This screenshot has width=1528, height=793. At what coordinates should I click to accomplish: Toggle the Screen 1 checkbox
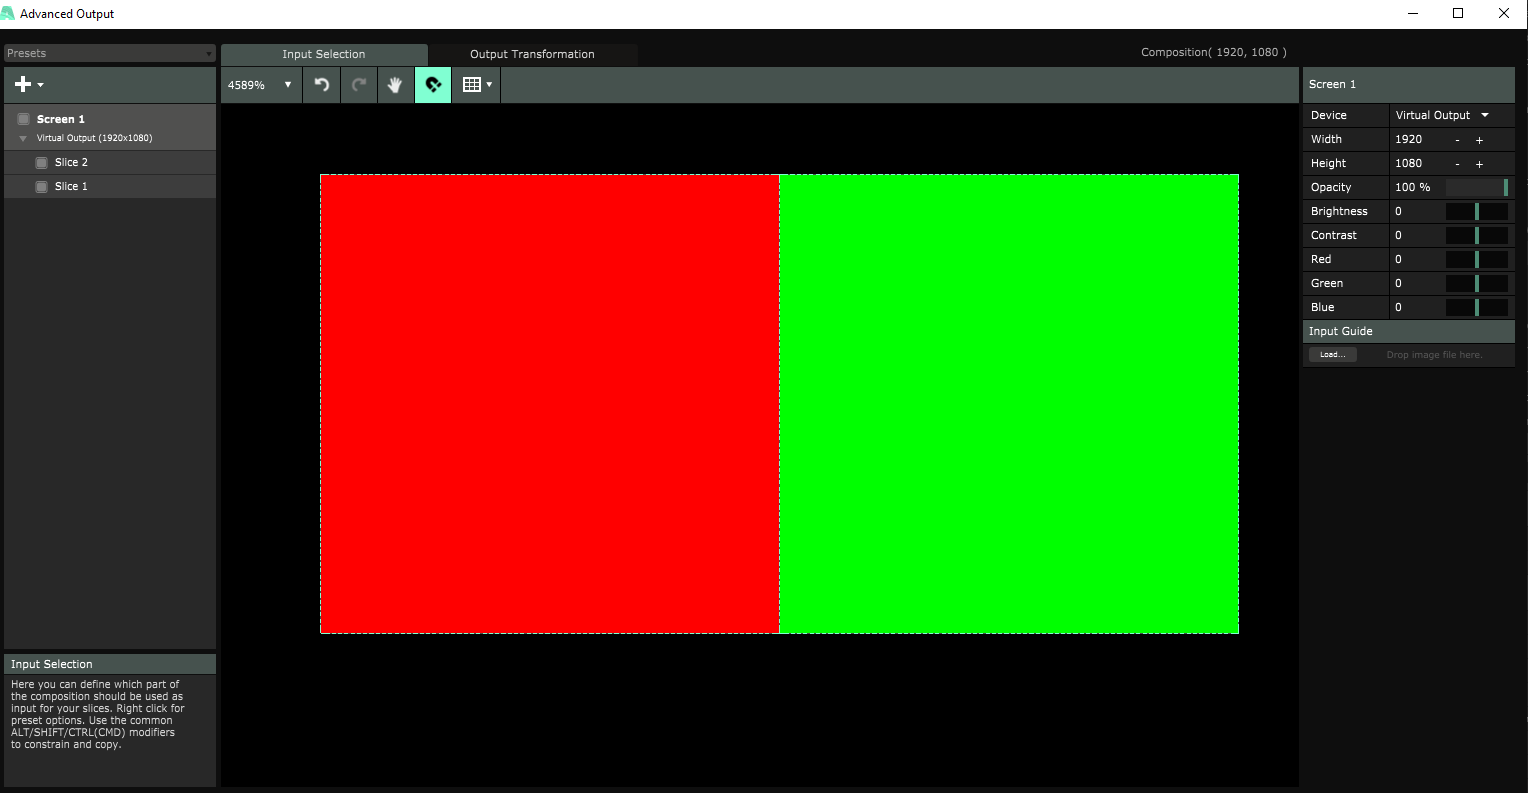coord(23,119)
